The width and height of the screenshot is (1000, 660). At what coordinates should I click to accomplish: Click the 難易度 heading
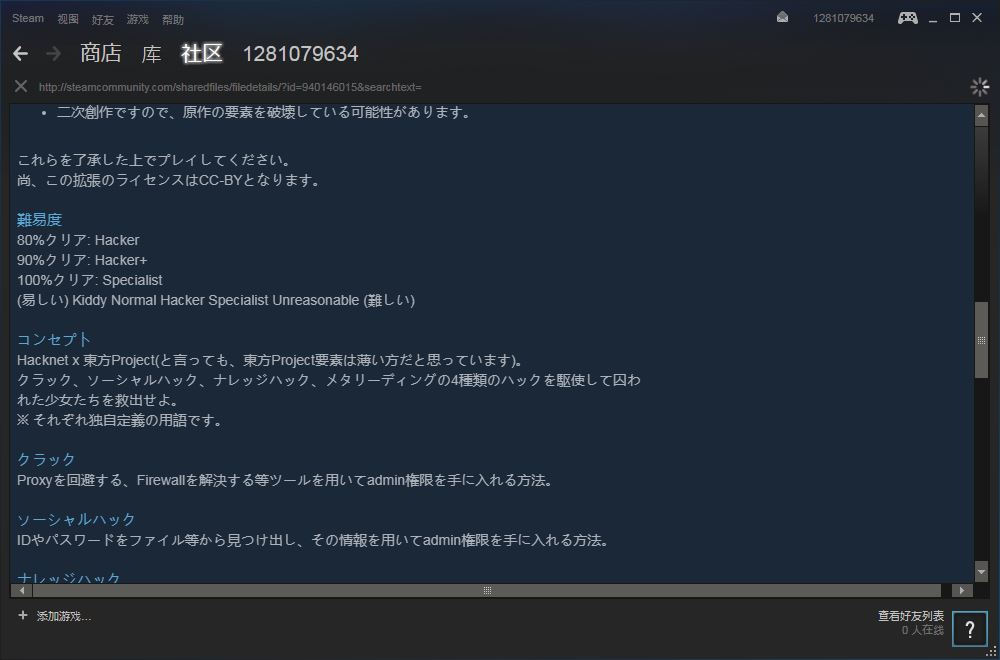coord(40,220)
